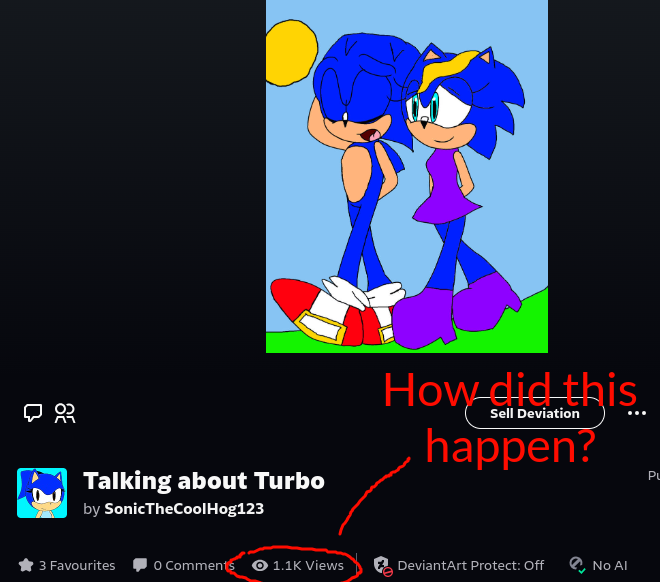The width and height of the screenshot is (660, 582).
Task: Open the hedgehog artwork image
Action: click(407, 176)
